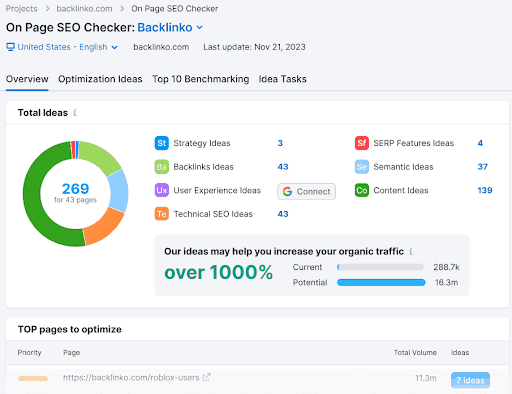This screenshot has height=394, width=512.
Task: Click the orange priority bar for roblox-users
Action: coord(33,378)
